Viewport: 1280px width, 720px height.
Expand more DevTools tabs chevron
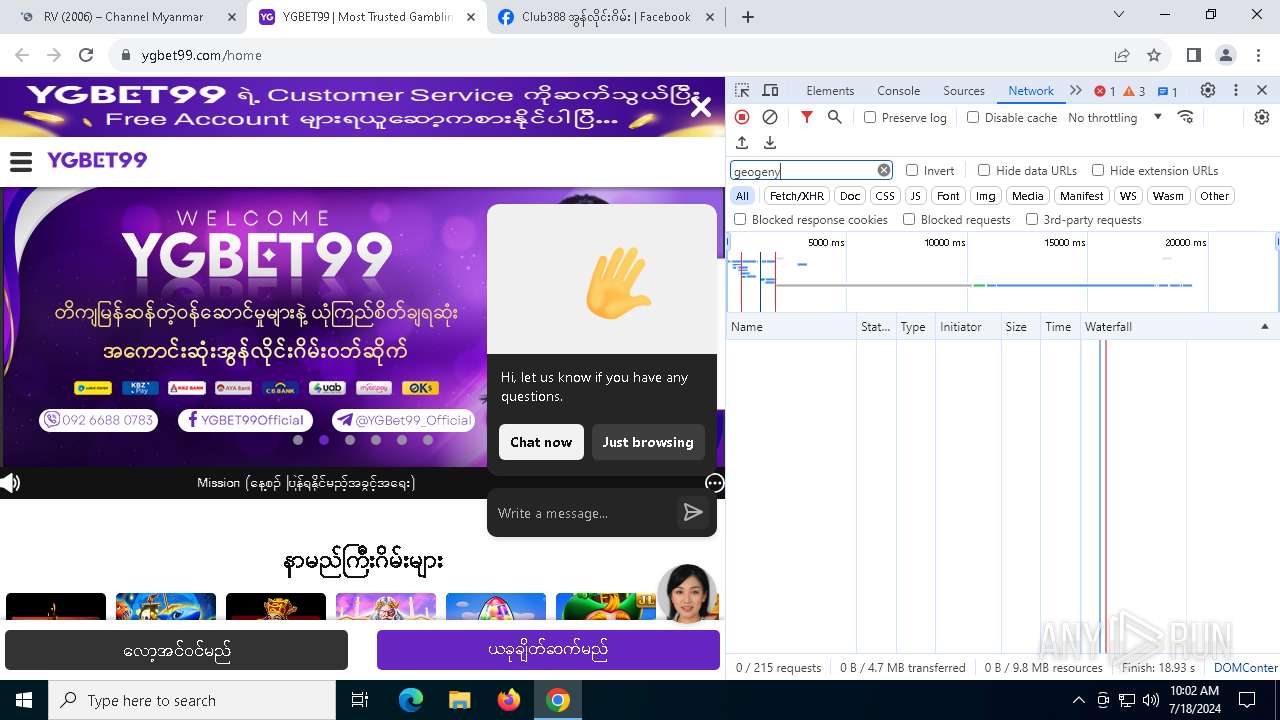1076,90
